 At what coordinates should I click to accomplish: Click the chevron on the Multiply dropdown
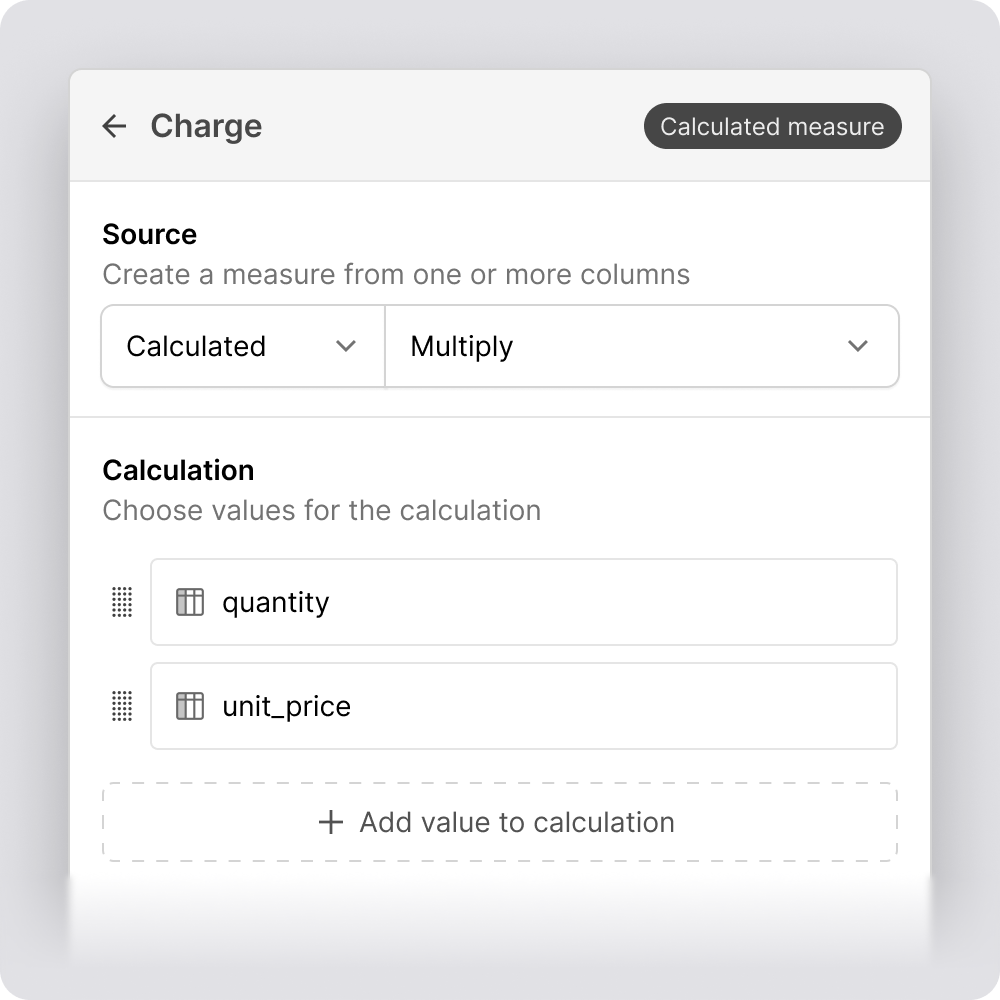click(857, 346)
